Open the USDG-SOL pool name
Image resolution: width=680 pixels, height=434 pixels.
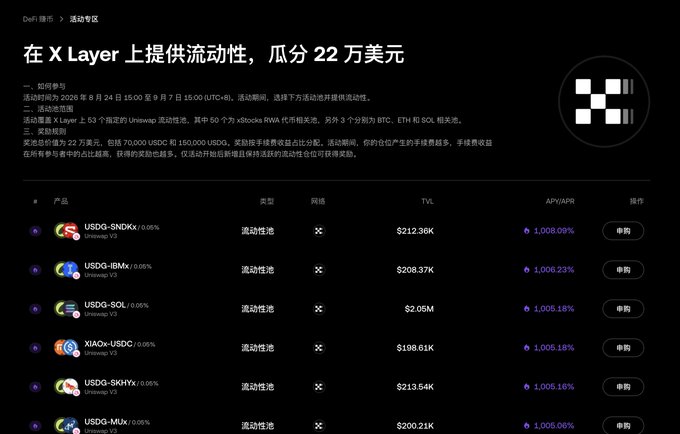pos(105,305)
